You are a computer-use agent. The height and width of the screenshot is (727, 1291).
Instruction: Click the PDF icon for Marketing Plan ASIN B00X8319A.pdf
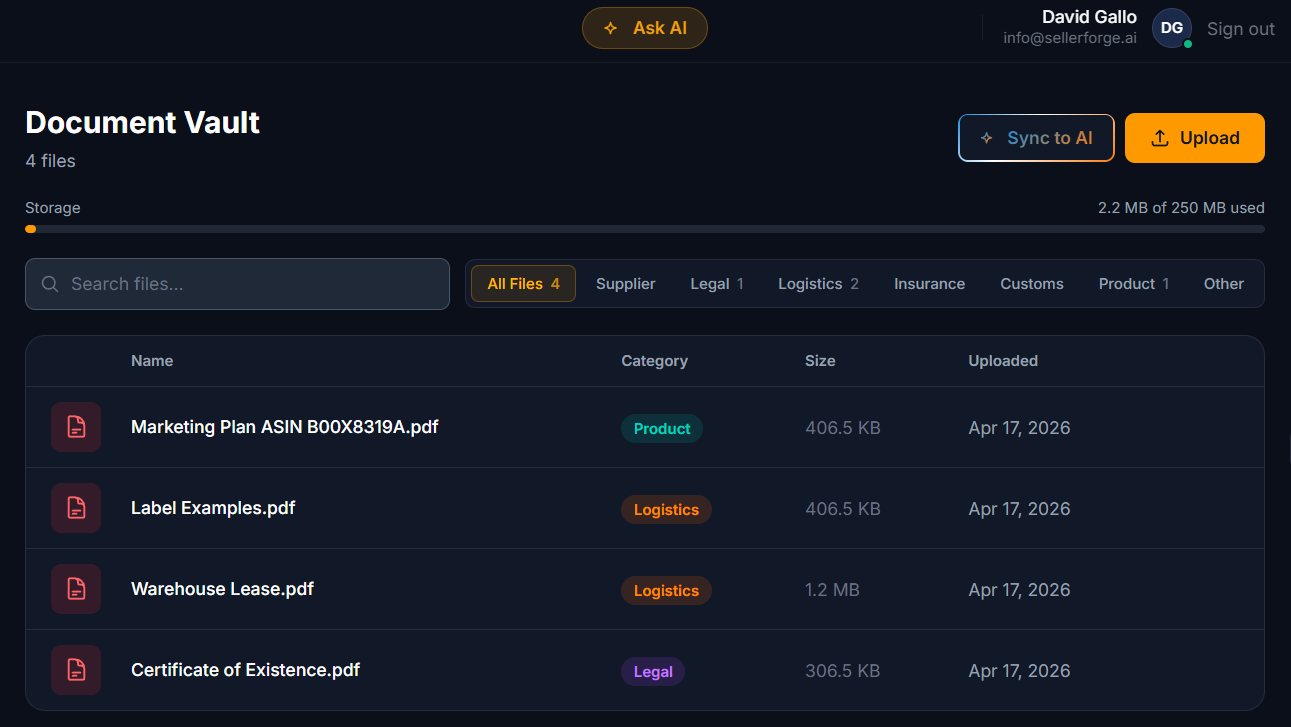coord(76,427)
